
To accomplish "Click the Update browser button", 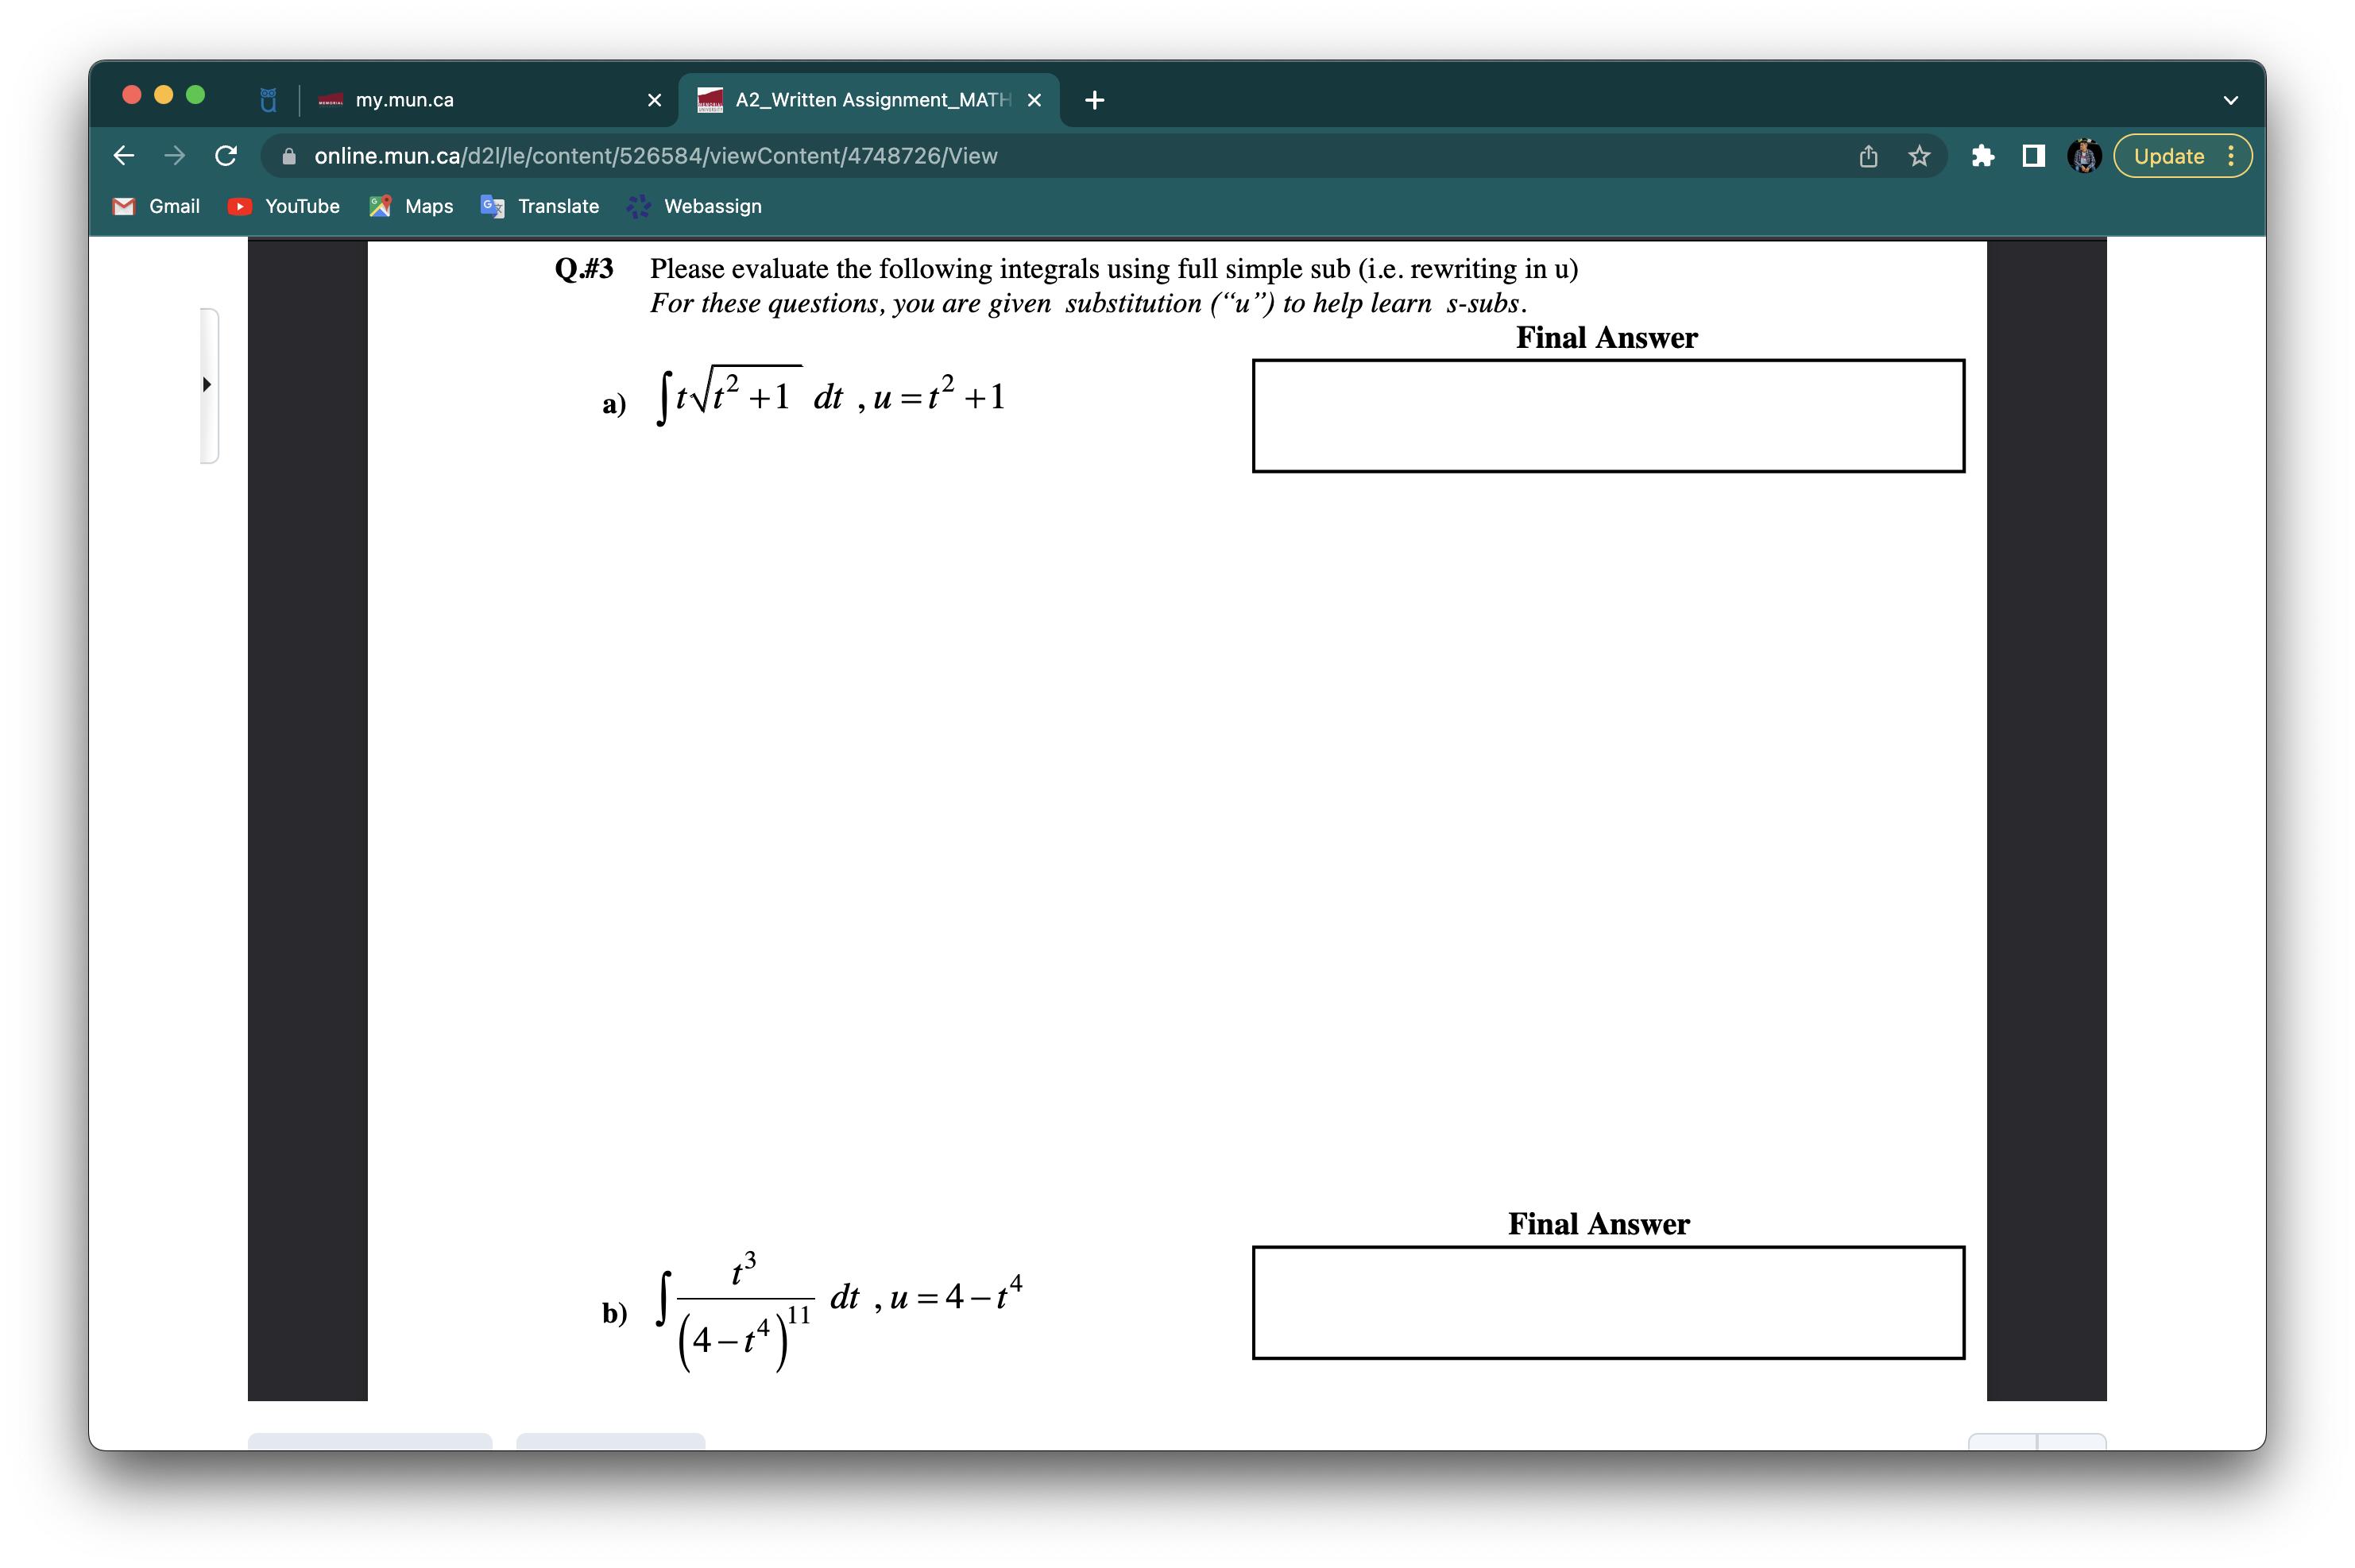I will [2168, 156].
